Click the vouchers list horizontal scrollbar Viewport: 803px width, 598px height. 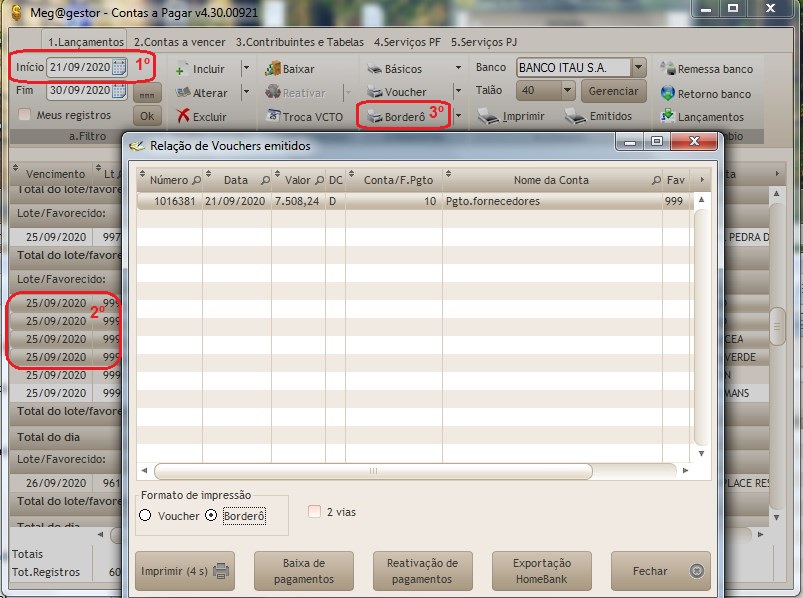click(x=372, y=471)
